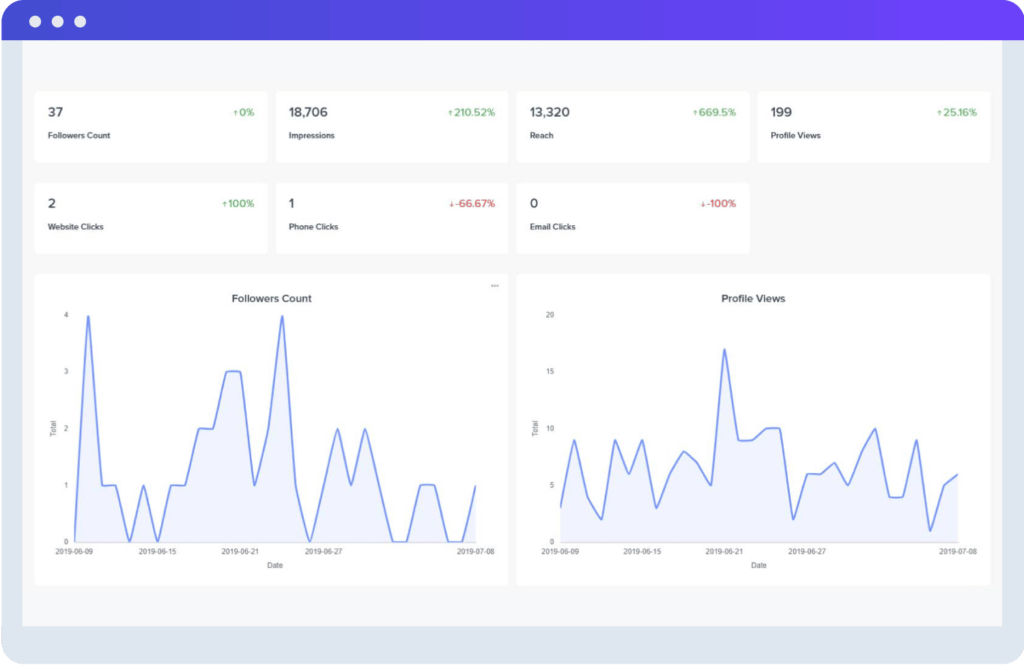
Task: Click the Website Clicks card
Action: 150,217
